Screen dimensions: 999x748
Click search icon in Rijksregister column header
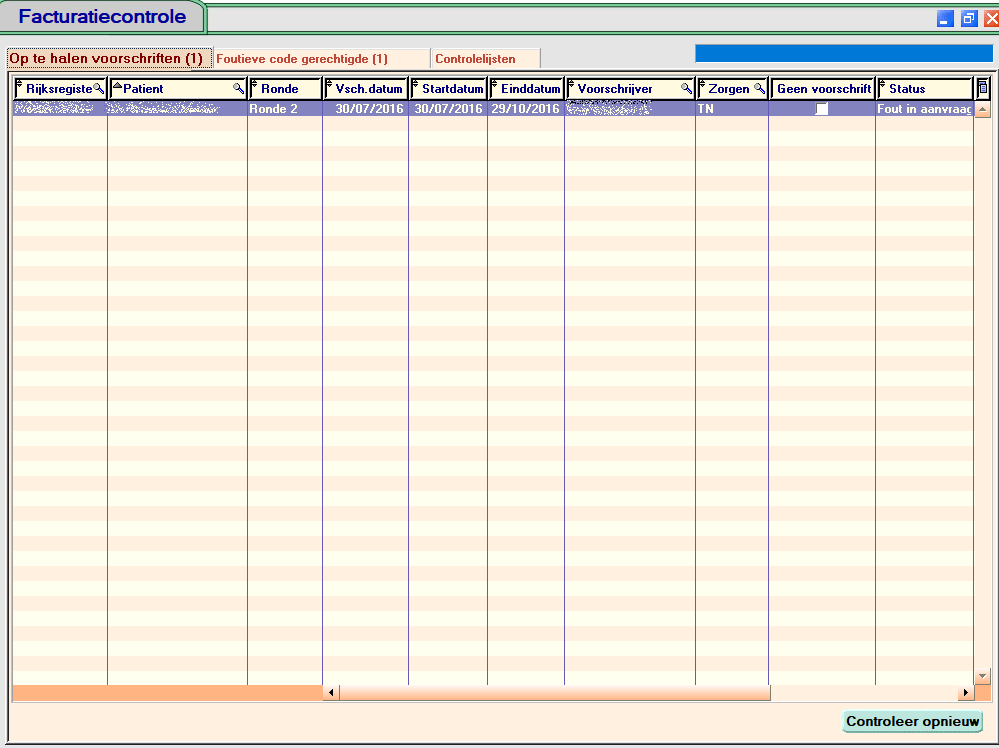point(98,89)
